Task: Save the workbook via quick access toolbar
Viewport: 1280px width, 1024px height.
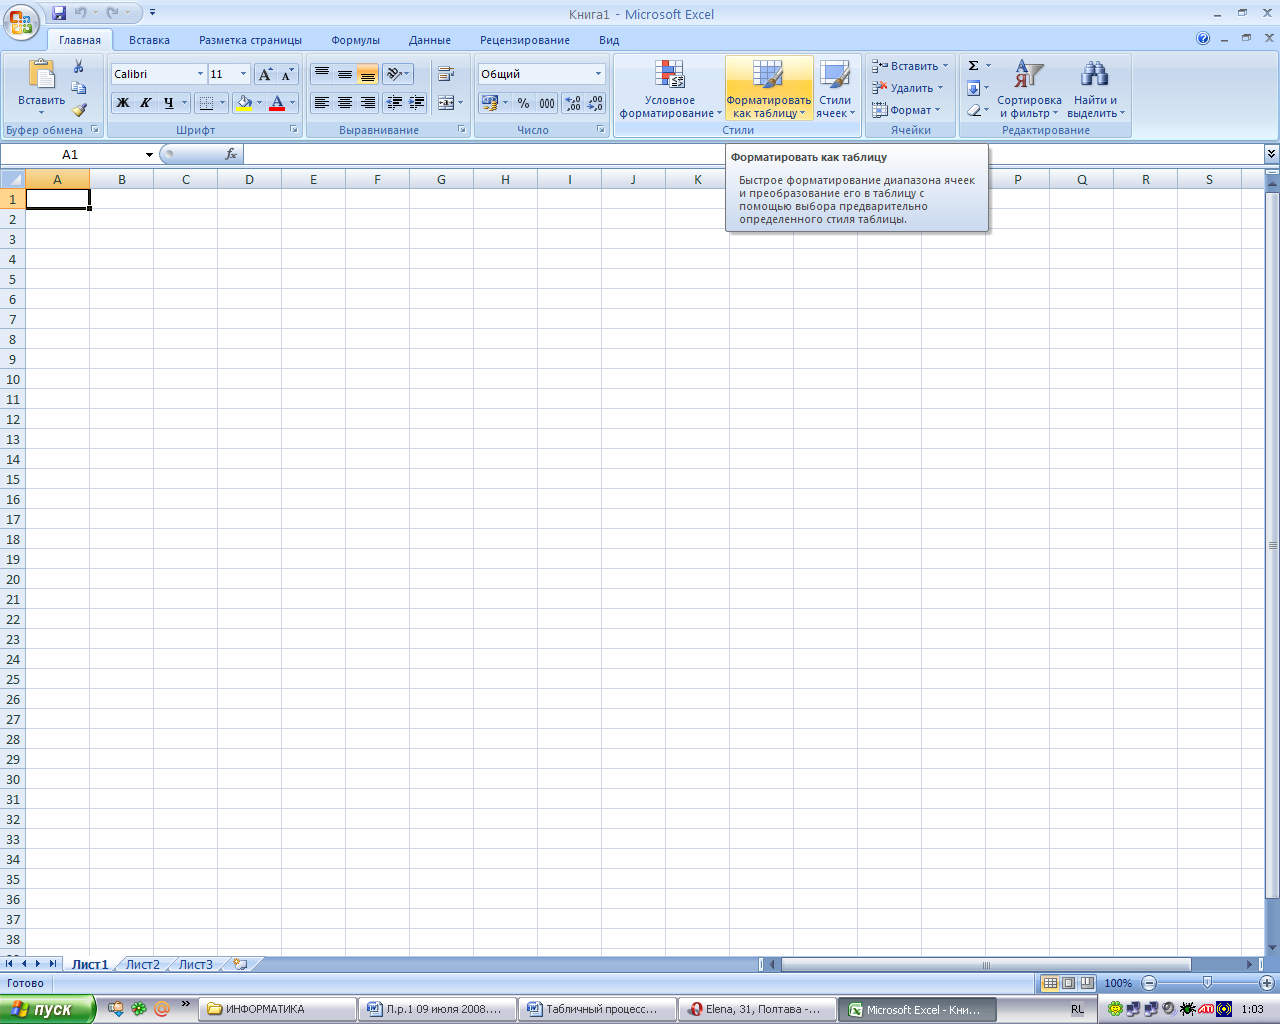Action: pos(59,13)
